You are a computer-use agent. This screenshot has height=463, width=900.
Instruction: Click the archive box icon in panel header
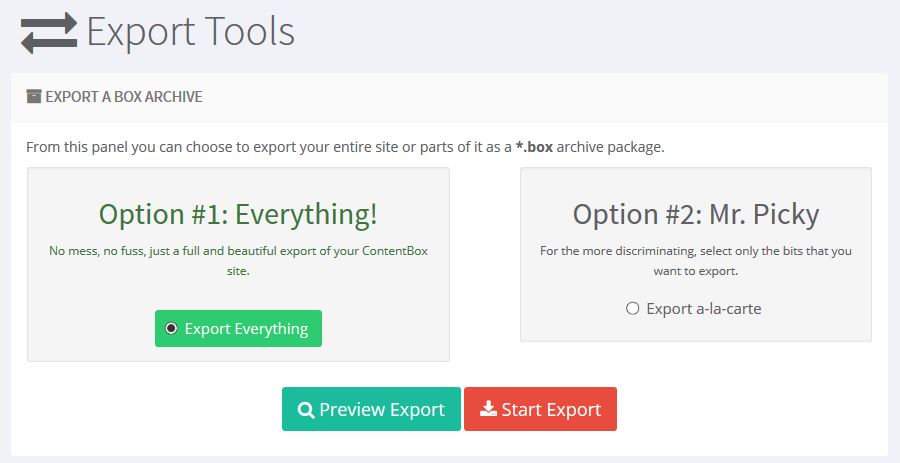tap(34, 97)
